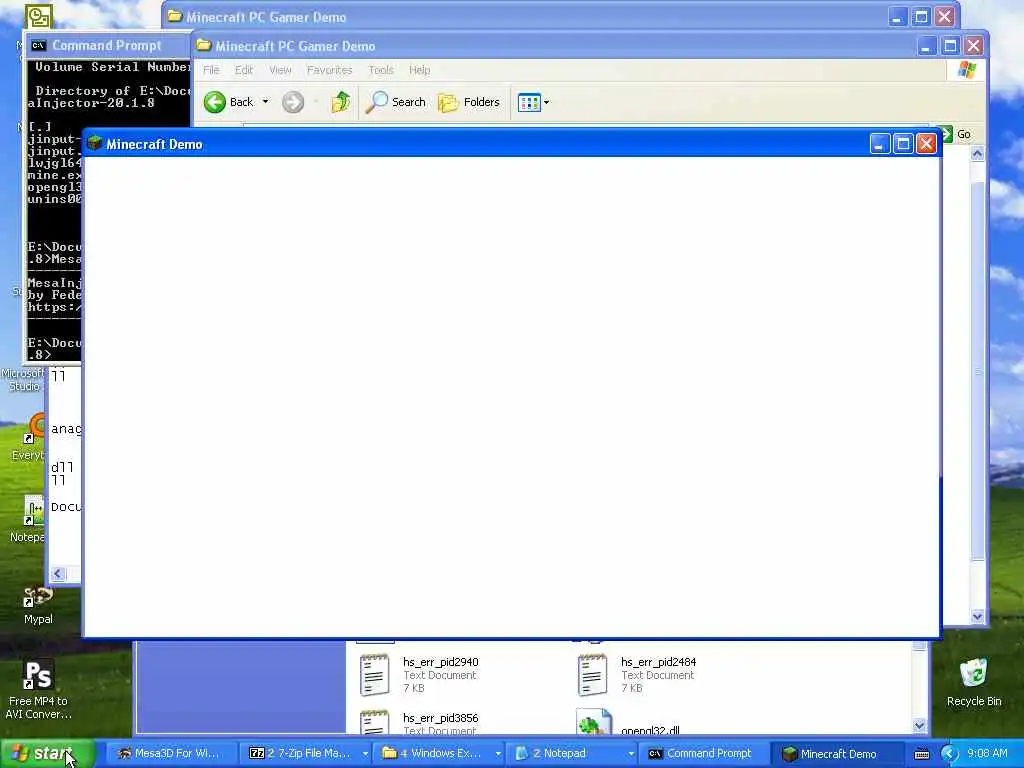Click the Forward arrow in Explorer toolbar
Image resolution: width=1024 pixels, height=768 pixels.
(x=293, y=102)
